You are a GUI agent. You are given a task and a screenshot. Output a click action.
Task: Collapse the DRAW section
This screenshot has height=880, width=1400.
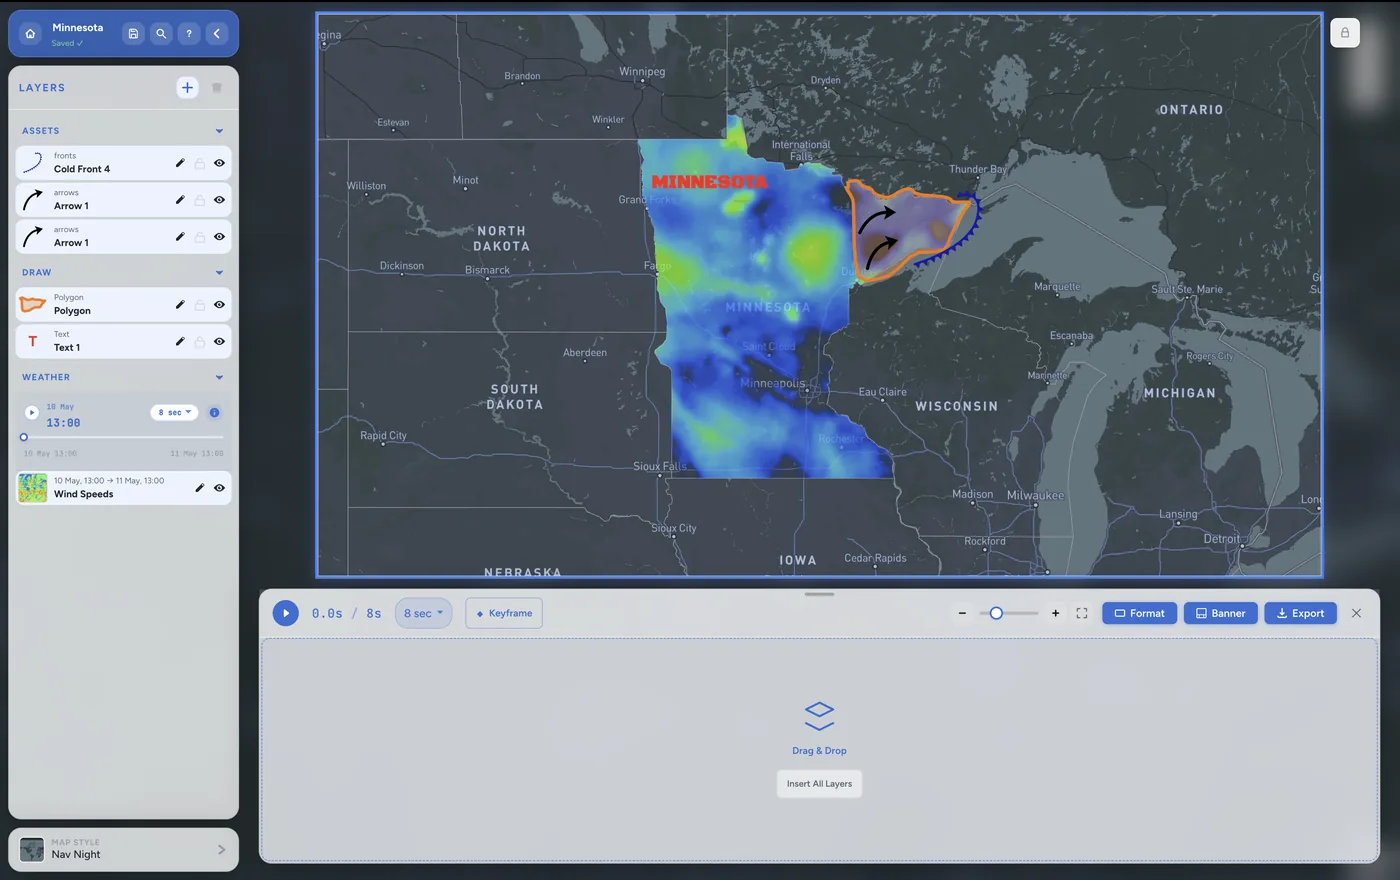pos(219,272)
